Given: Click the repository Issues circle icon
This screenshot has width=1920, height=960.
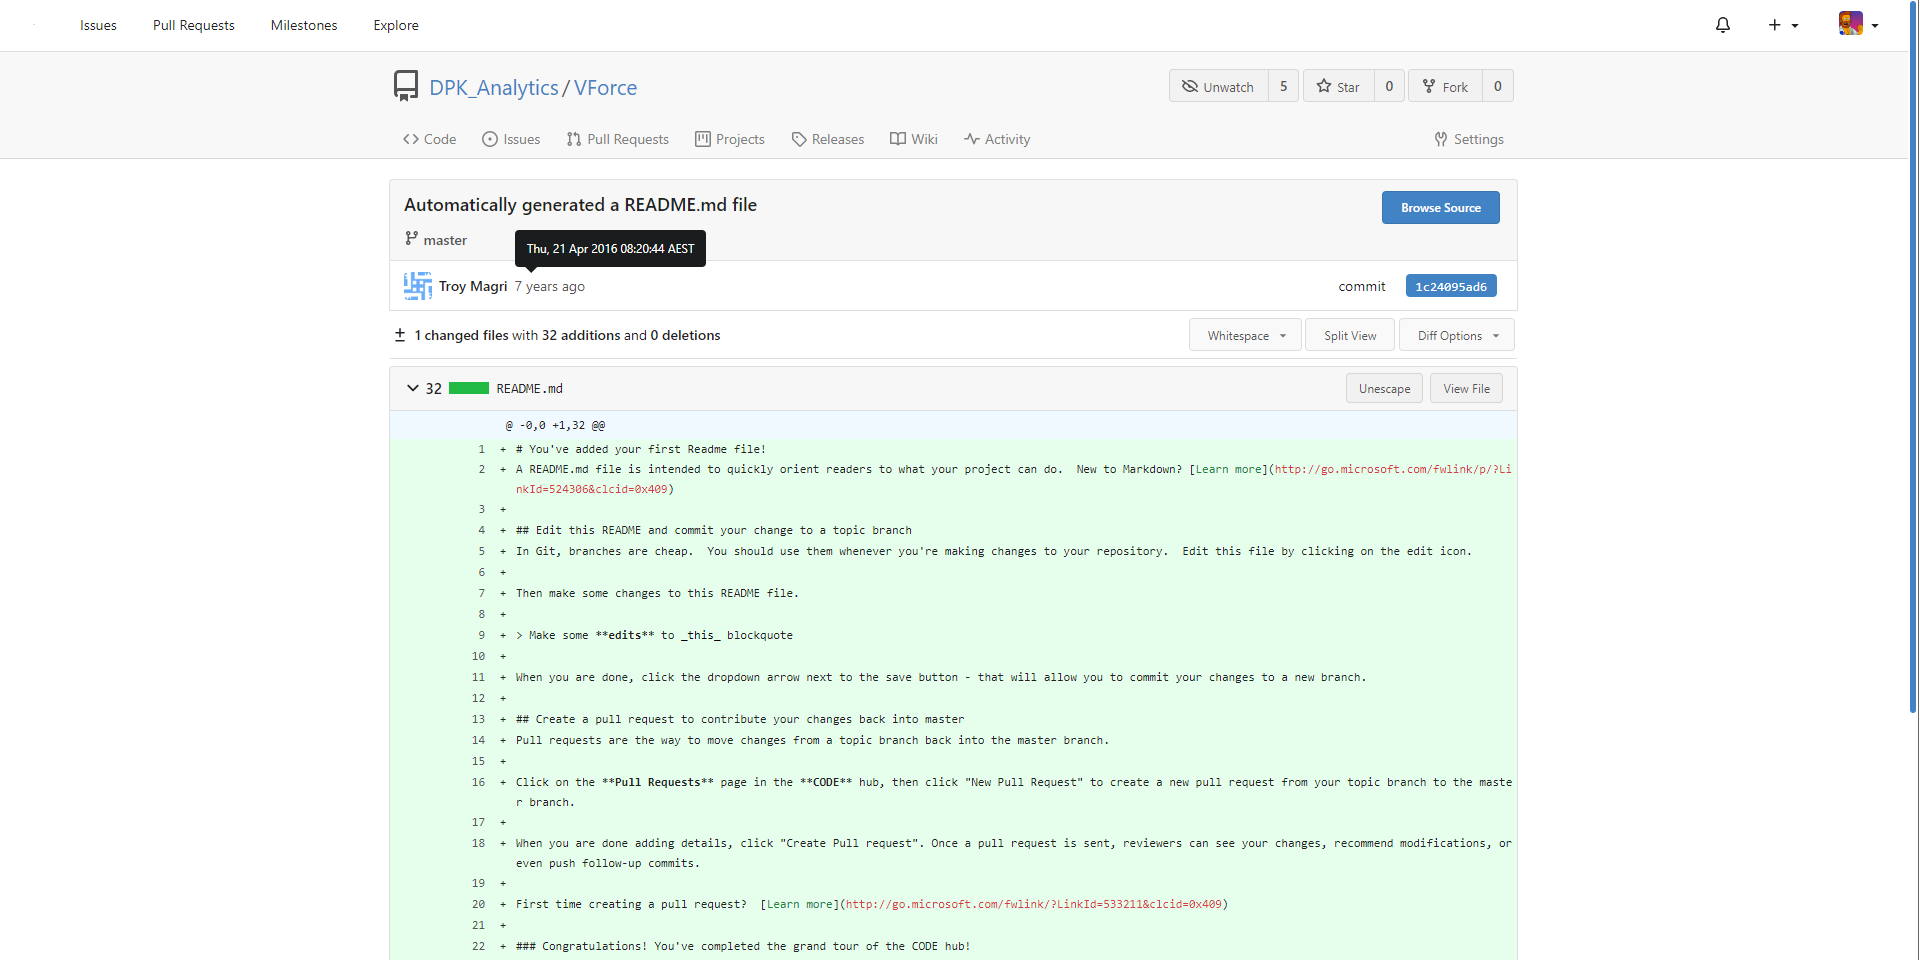Looking at the screenshot, I should click(x=490, y=139).
